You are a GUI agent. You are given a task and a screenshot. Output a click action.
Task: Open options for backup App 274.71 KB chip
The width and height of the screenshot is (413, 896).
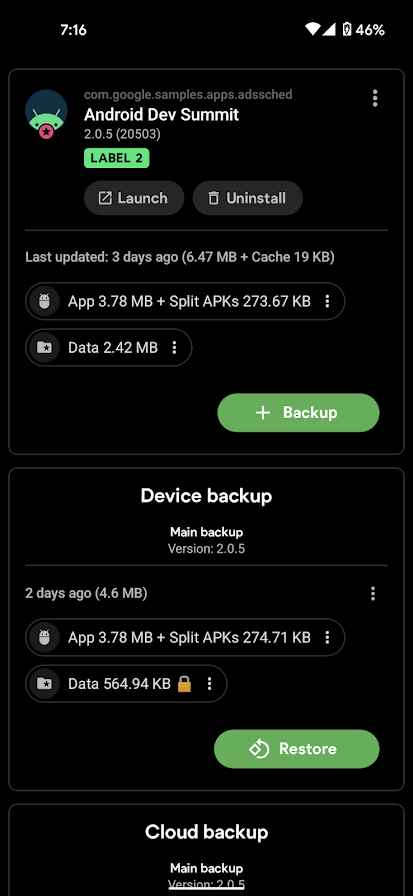[x=327, y=637]
